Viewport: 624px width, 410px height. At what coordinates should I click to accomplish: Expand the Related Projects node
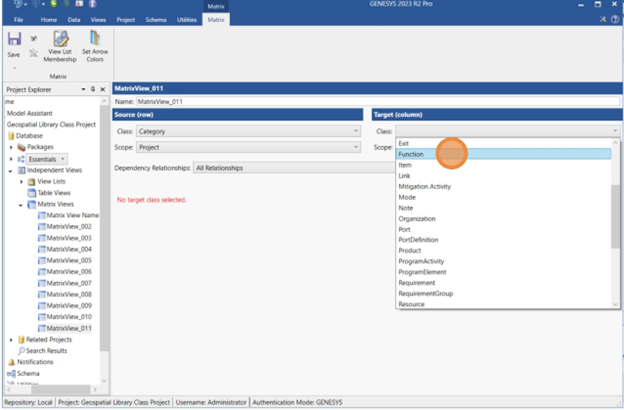11,340
